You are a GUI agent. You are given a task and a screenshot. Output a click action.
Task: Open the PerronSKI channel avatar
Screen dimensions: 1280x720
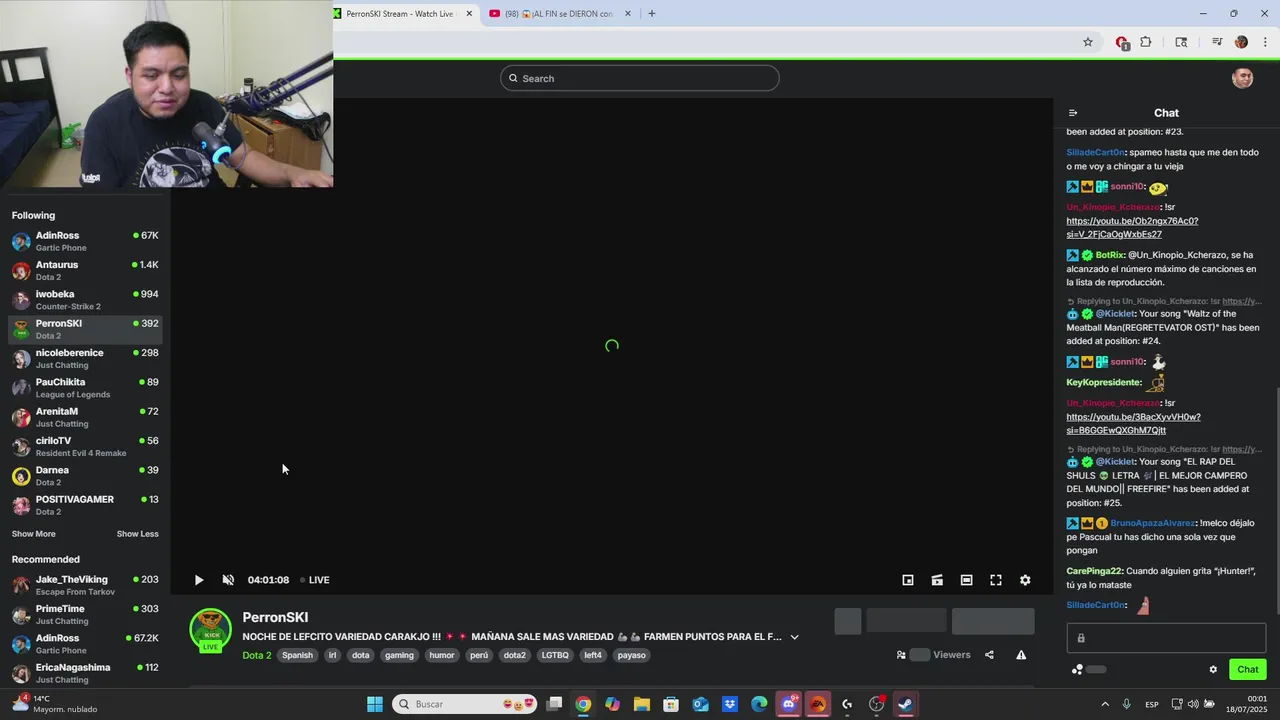210,630
